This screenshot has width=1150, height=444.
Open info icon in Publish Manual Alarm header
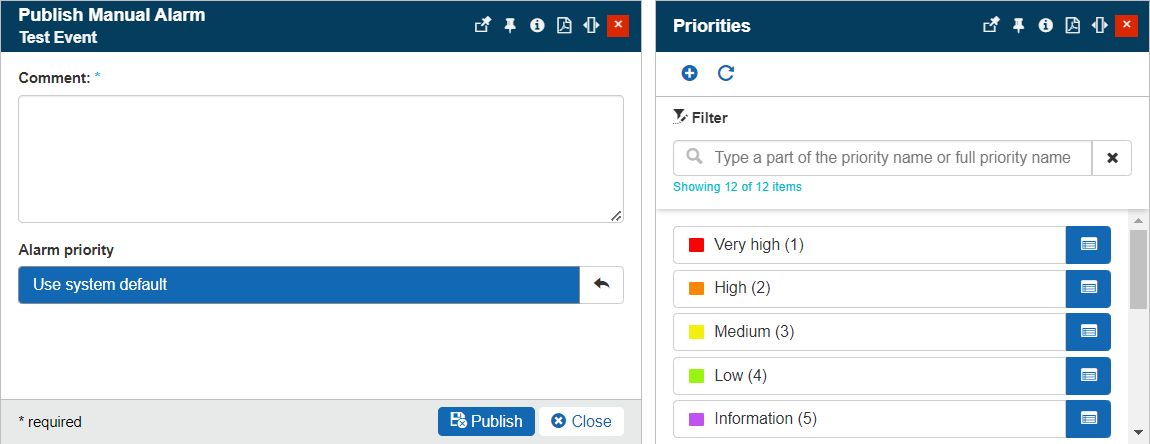pos(537,26)
